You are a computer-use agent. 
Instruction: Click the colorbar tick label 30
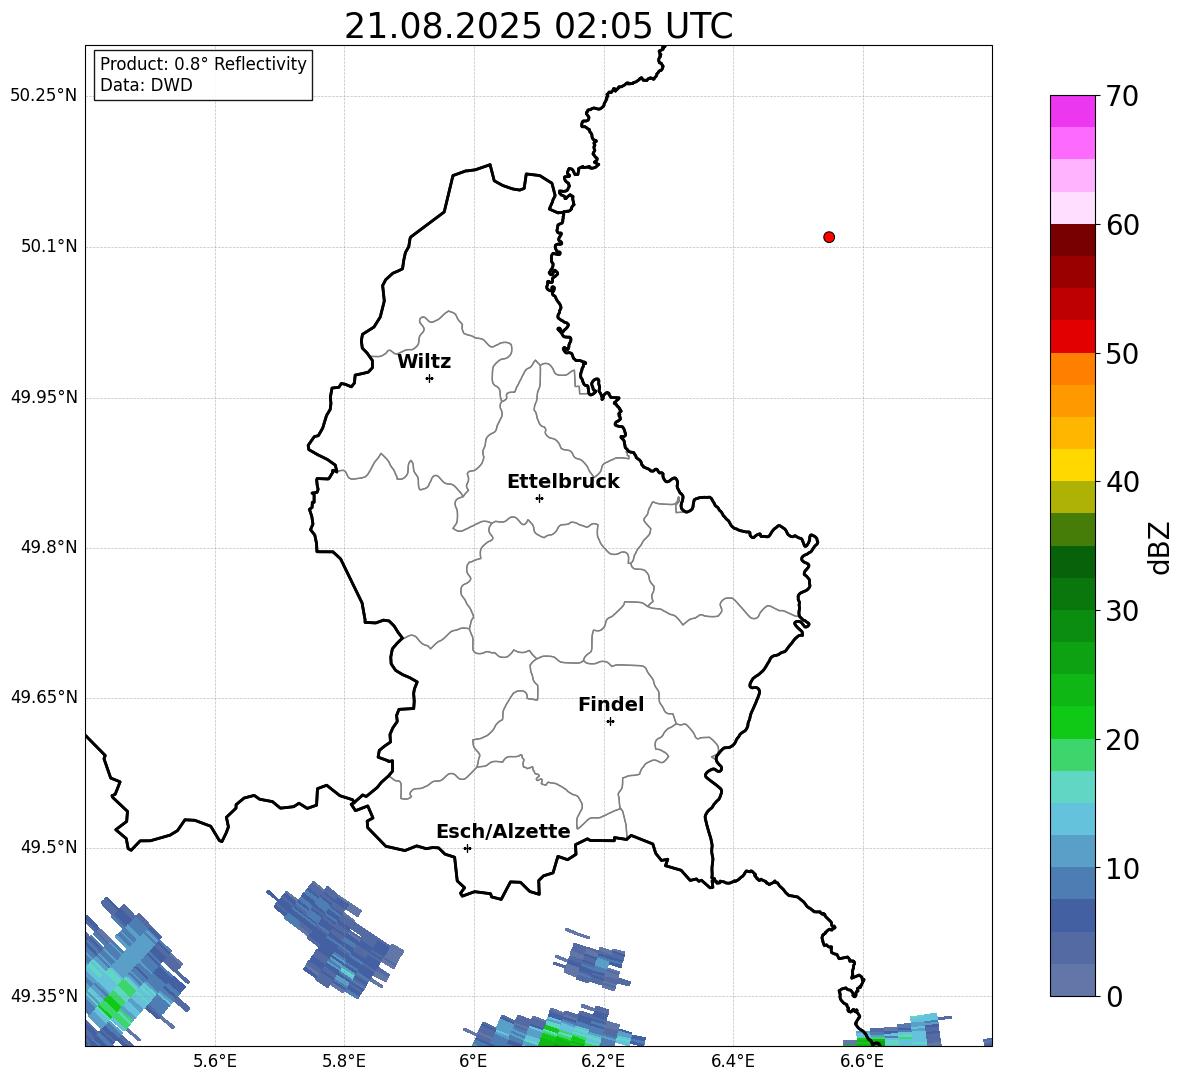point(1122,611)
